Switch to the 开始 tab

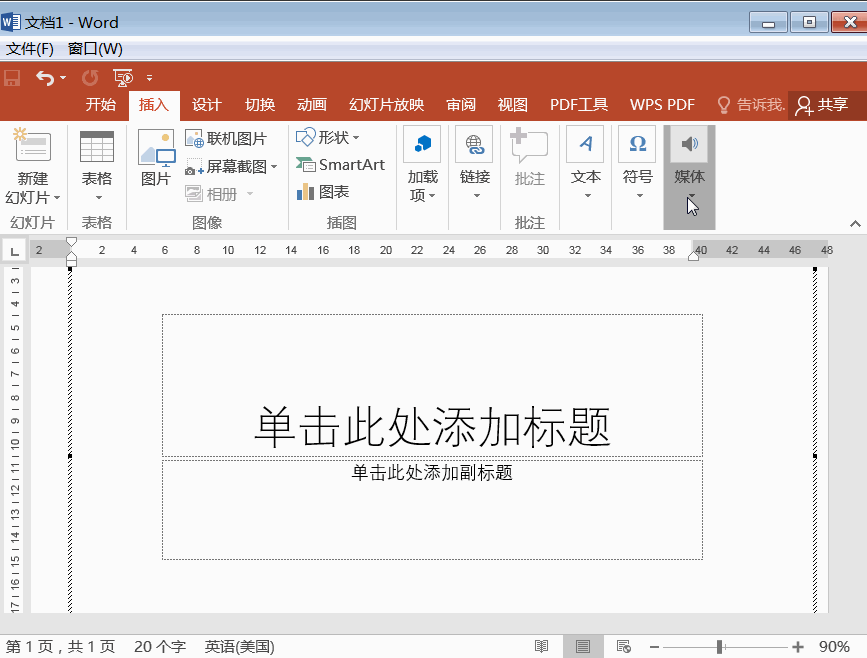point(101,105)
